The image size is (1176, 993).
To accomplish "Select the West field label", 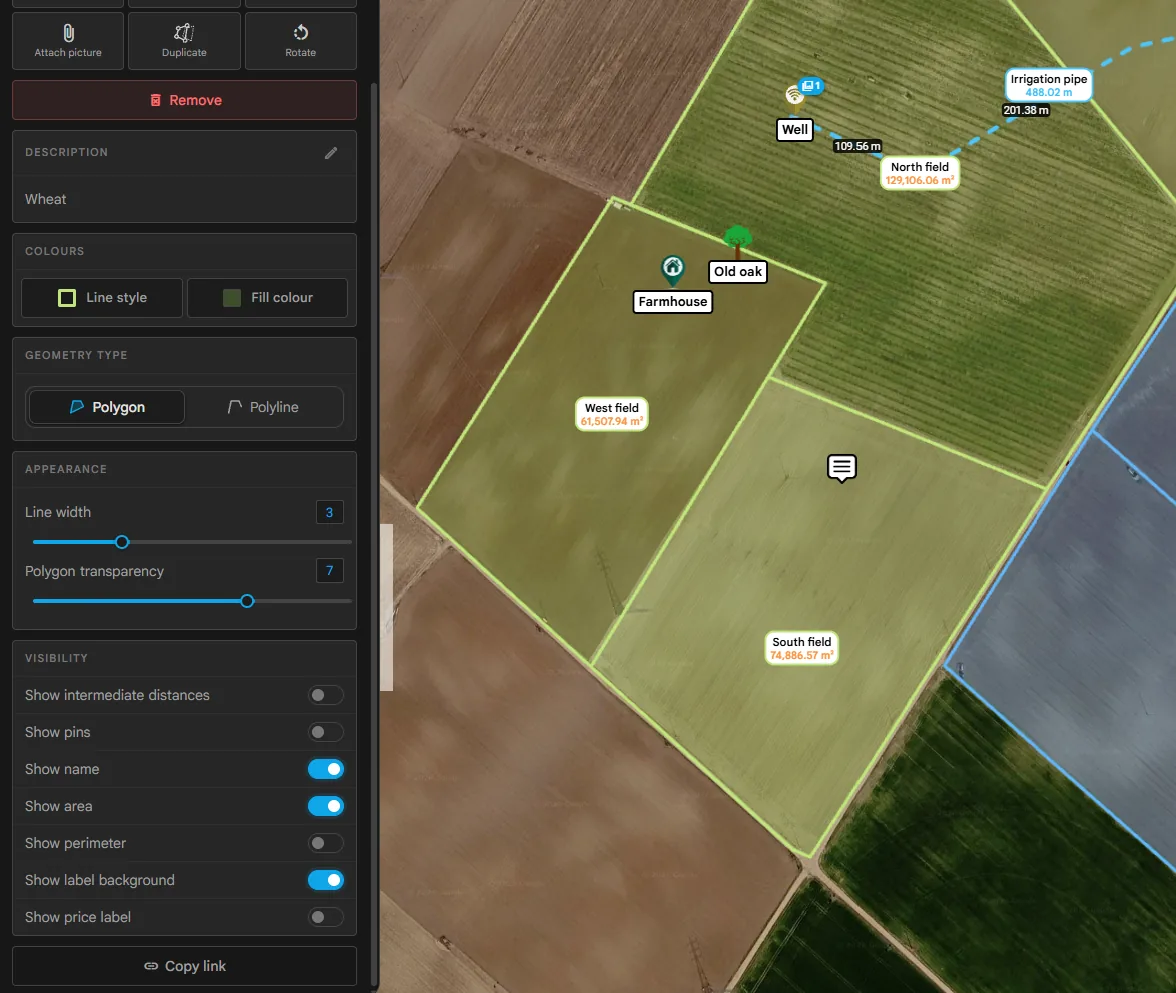I will click(612, 414).
